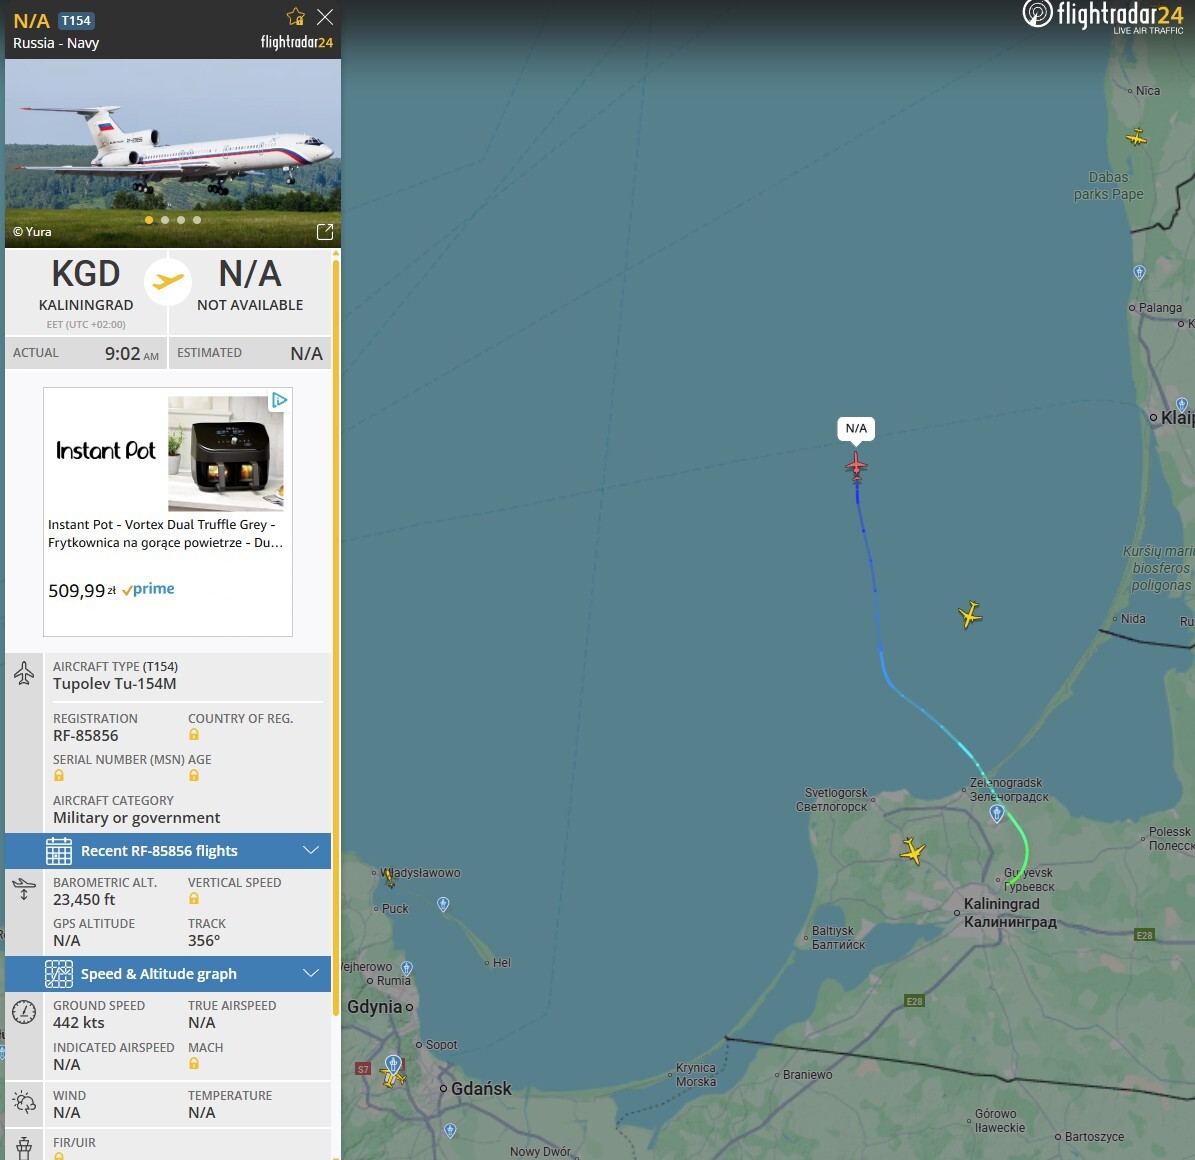The image size is (1195, 1160).
Task: Select the first photo carousel dot
Action: click(x=149, y=220)
